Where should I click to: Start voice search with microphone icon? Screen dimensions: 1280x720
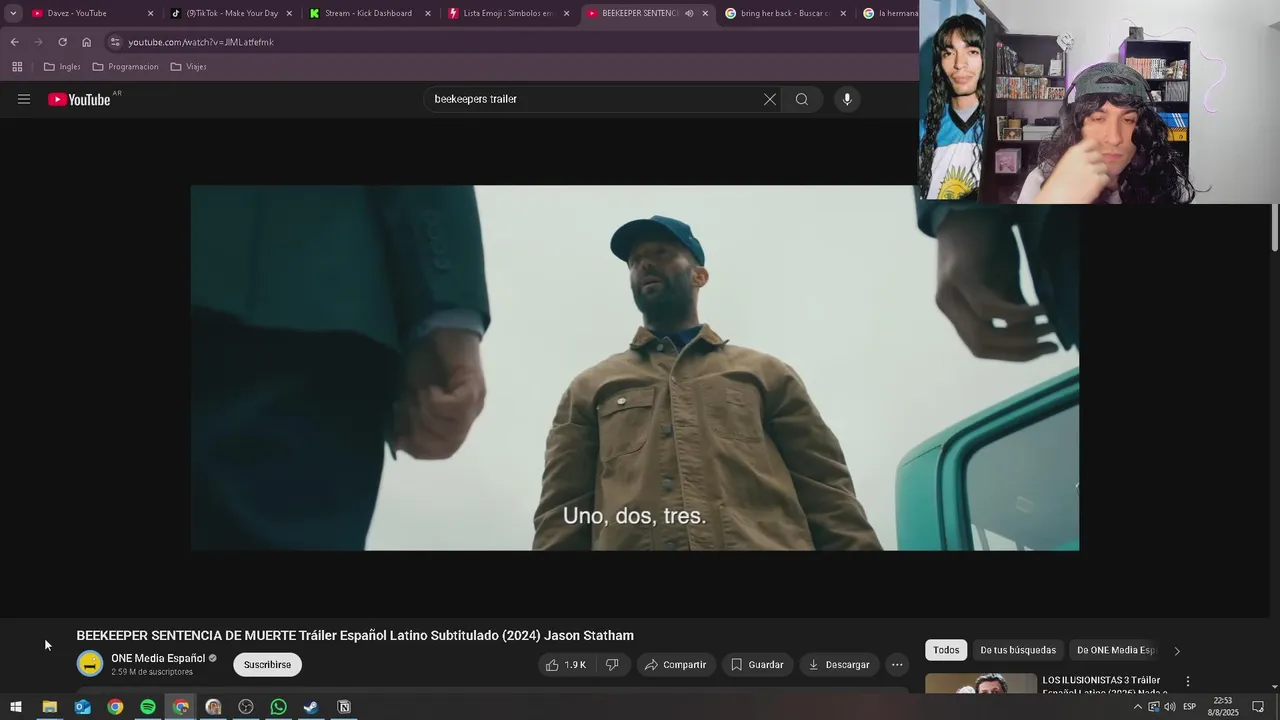click(847, 99)
